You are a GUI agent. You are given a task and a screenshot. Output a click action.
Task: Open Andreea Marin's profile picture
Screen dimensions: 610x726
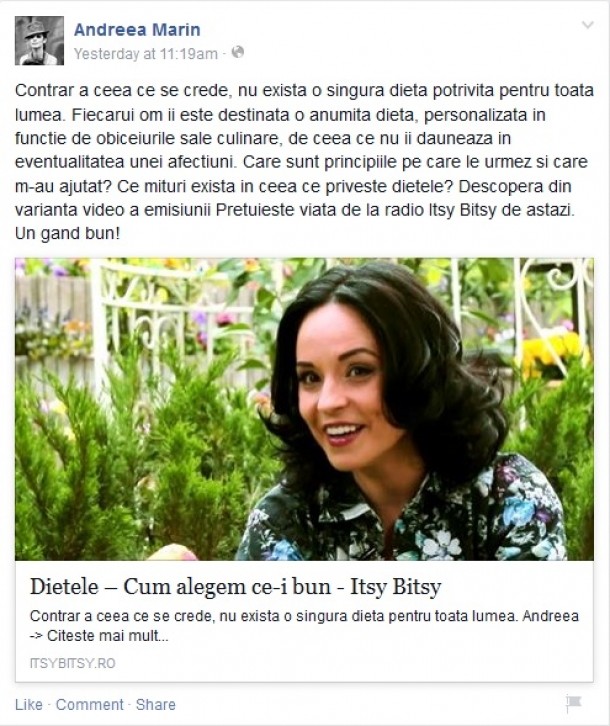[x=39, y=40]
